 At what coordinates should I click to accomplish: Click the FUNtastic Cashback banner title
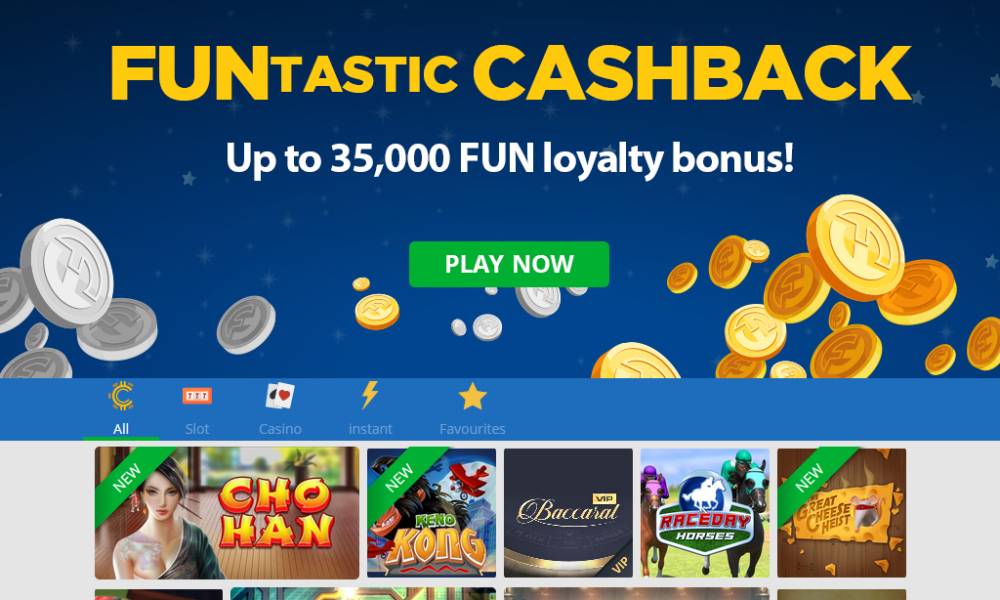click(511, 73)
